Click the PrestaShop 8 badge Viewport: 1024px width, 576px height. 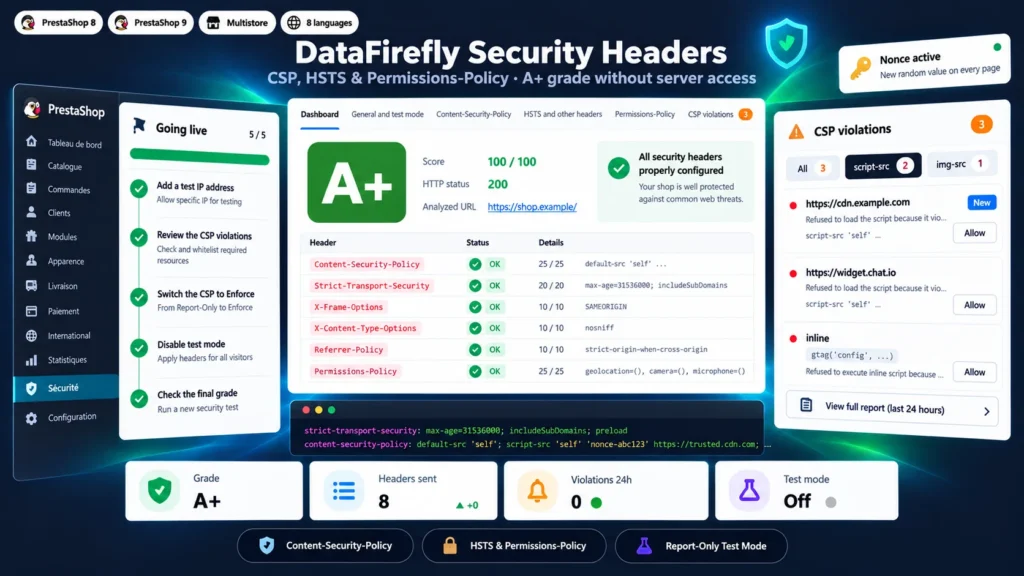[x=58, y=23]
